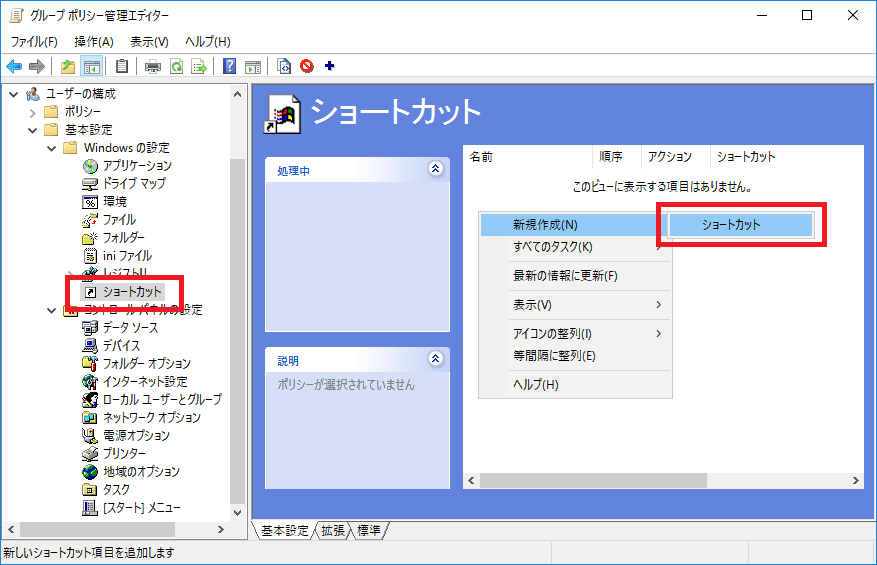Expand the ポリシー tree node

click(34, 112)
